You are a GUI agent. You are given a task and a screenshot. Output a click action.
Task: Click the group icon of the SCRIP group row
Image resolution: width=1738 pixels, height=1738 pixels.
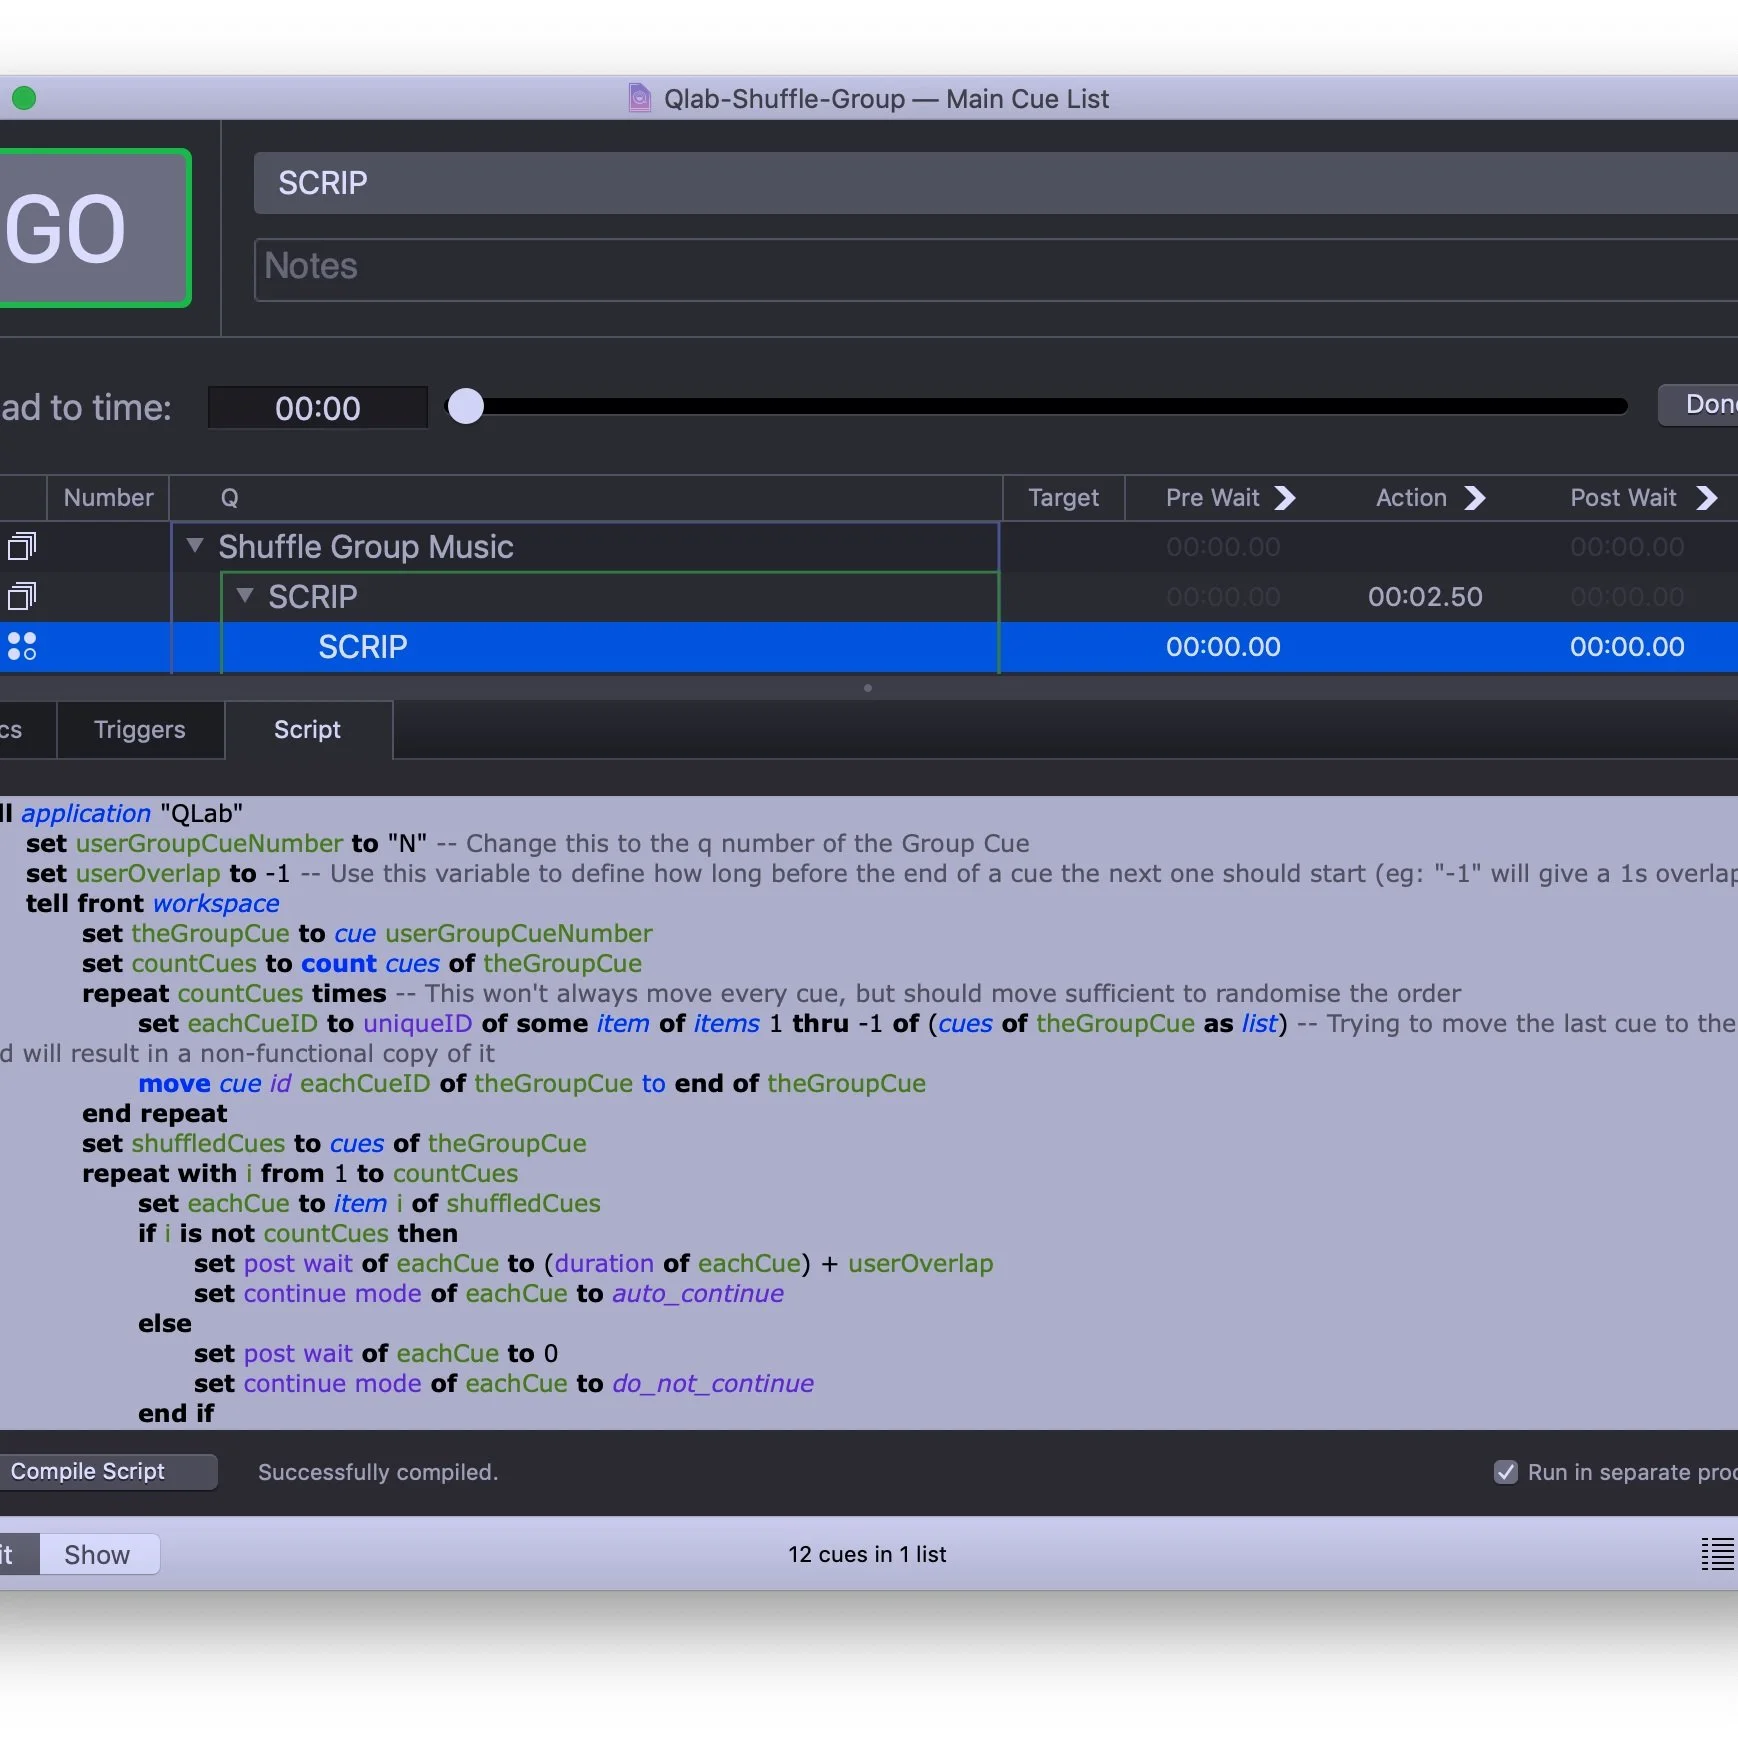(22, 596)
